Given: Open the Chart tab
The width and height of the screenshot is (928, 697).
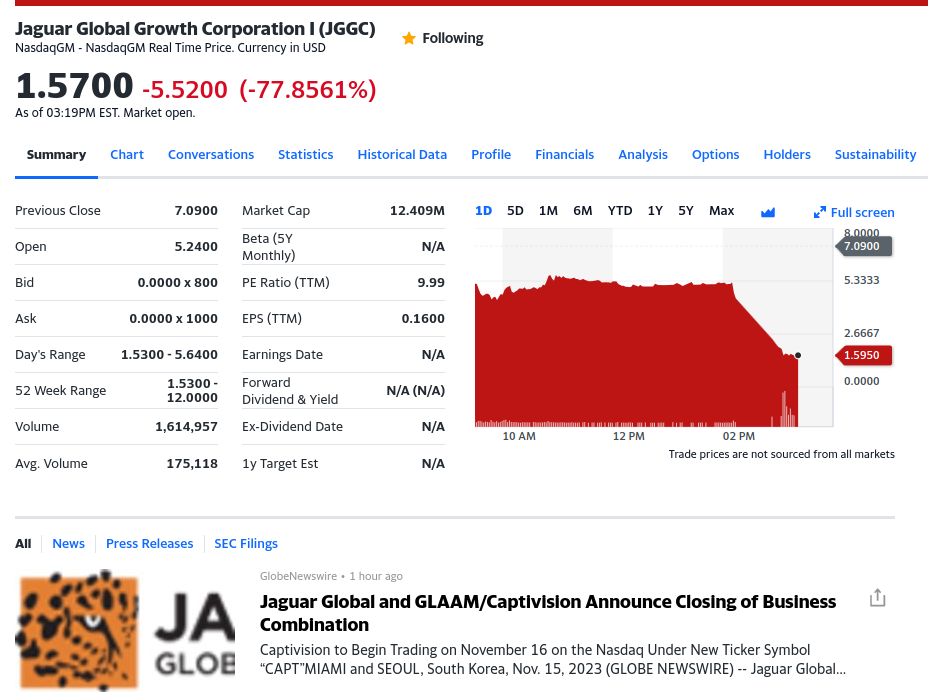Looking at the screenshot, I should [x=127, y=154].
